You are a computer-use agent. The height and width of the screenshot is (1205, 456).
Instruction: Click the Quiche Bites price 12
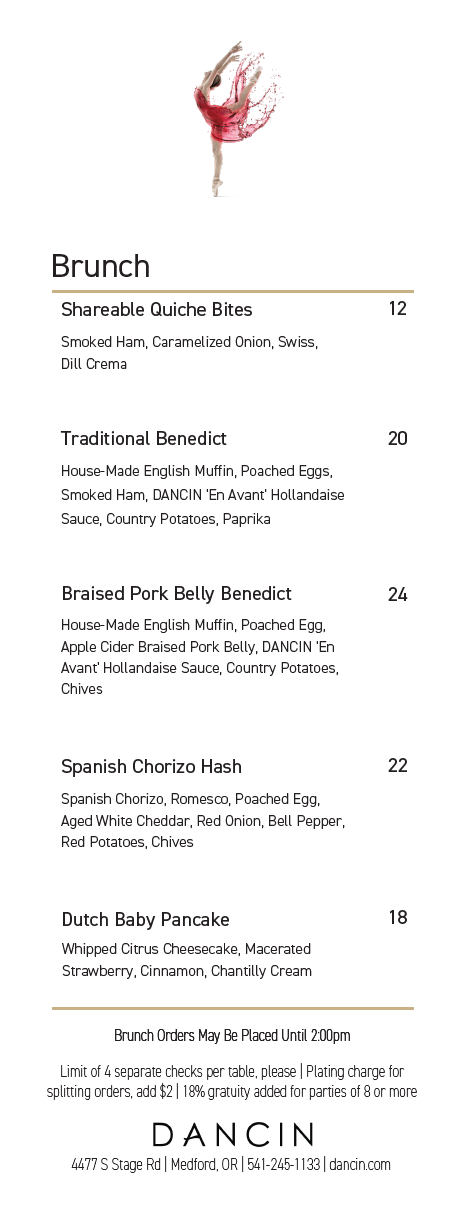(397, 309)
